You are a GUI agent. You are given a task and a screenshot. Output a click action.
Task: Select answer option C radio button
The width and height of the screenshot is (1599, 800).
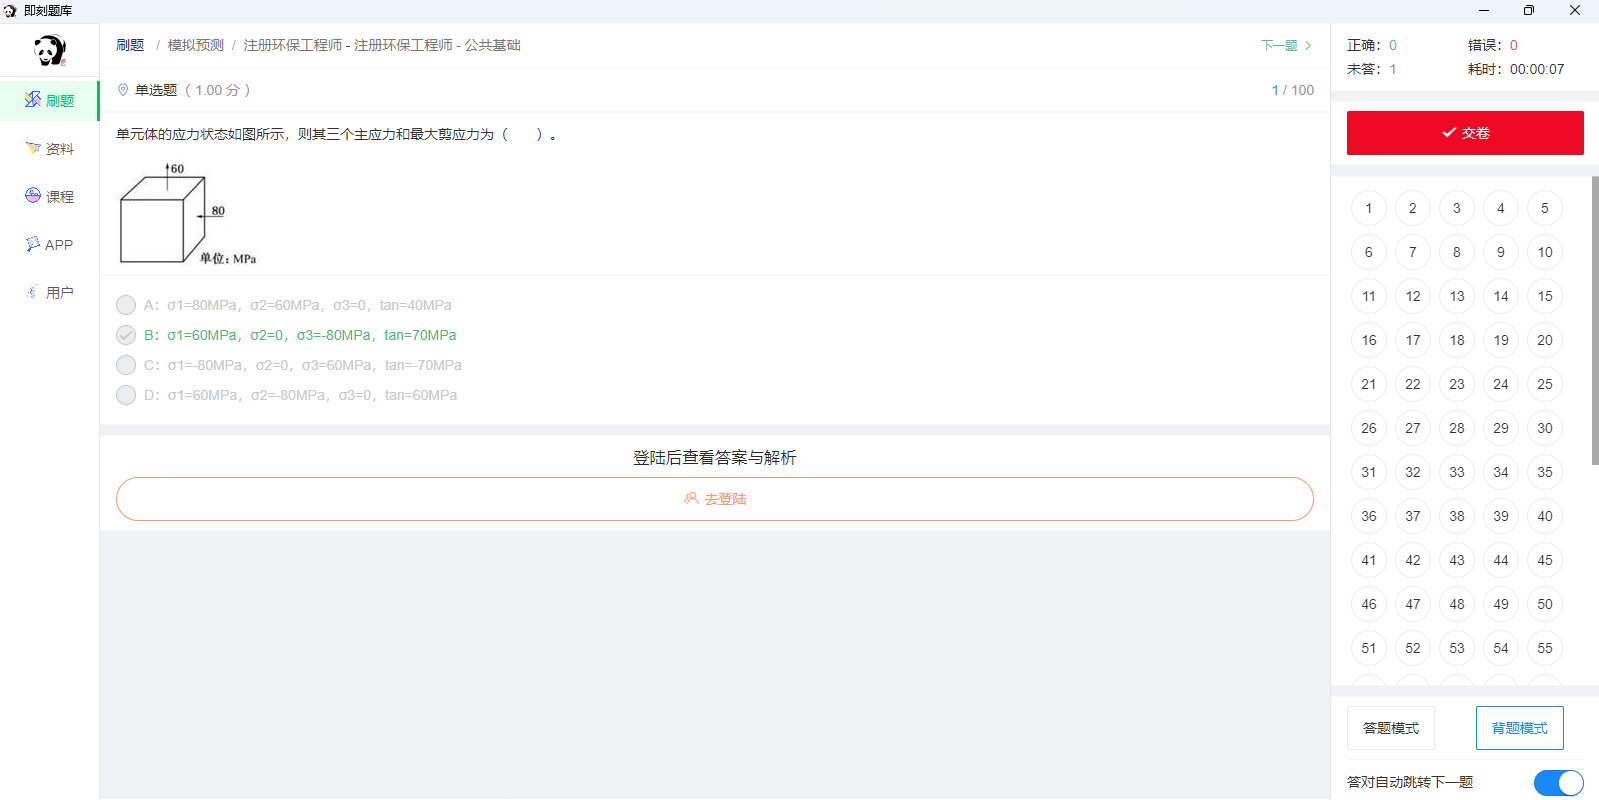click(126, 365)
